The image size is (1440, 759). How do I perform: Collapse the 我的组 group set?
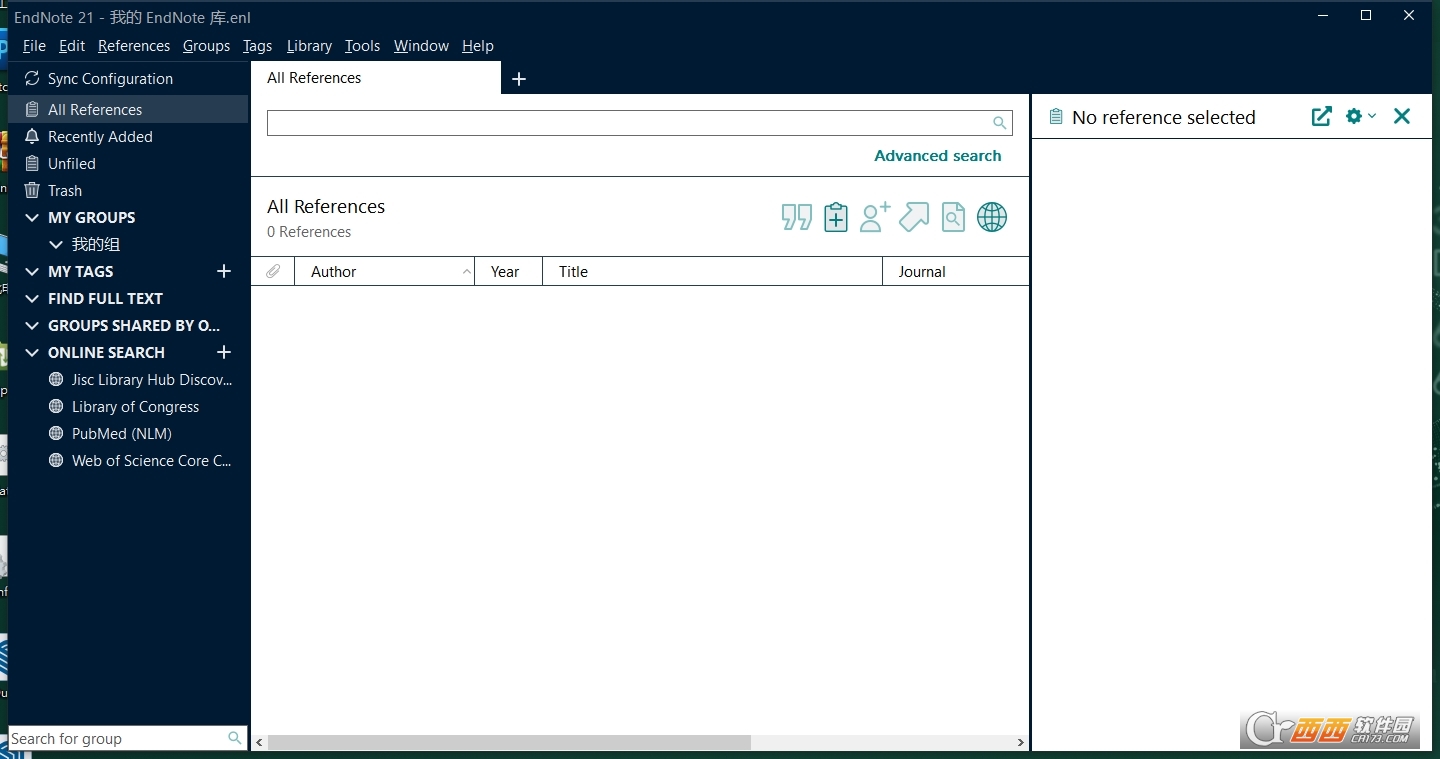pos(56,244)
